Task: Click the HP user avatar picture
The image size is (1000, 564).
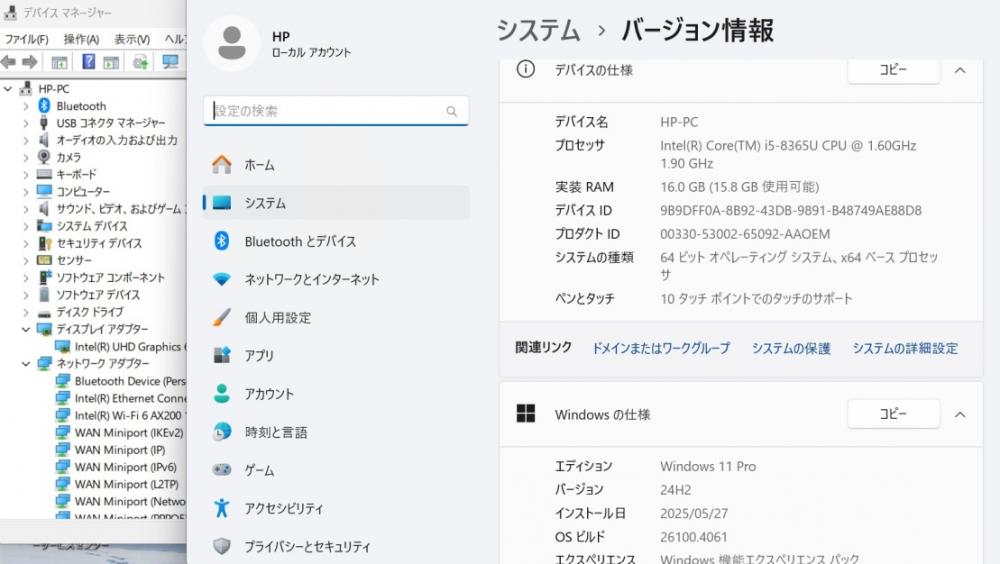Action: [x=232, y=43]
